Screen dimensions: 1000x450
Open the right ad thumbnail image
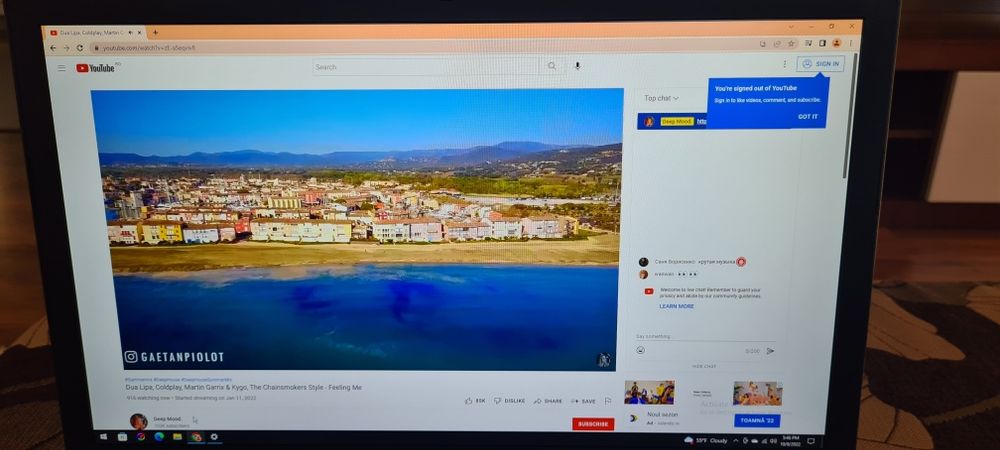coord(757,393)
